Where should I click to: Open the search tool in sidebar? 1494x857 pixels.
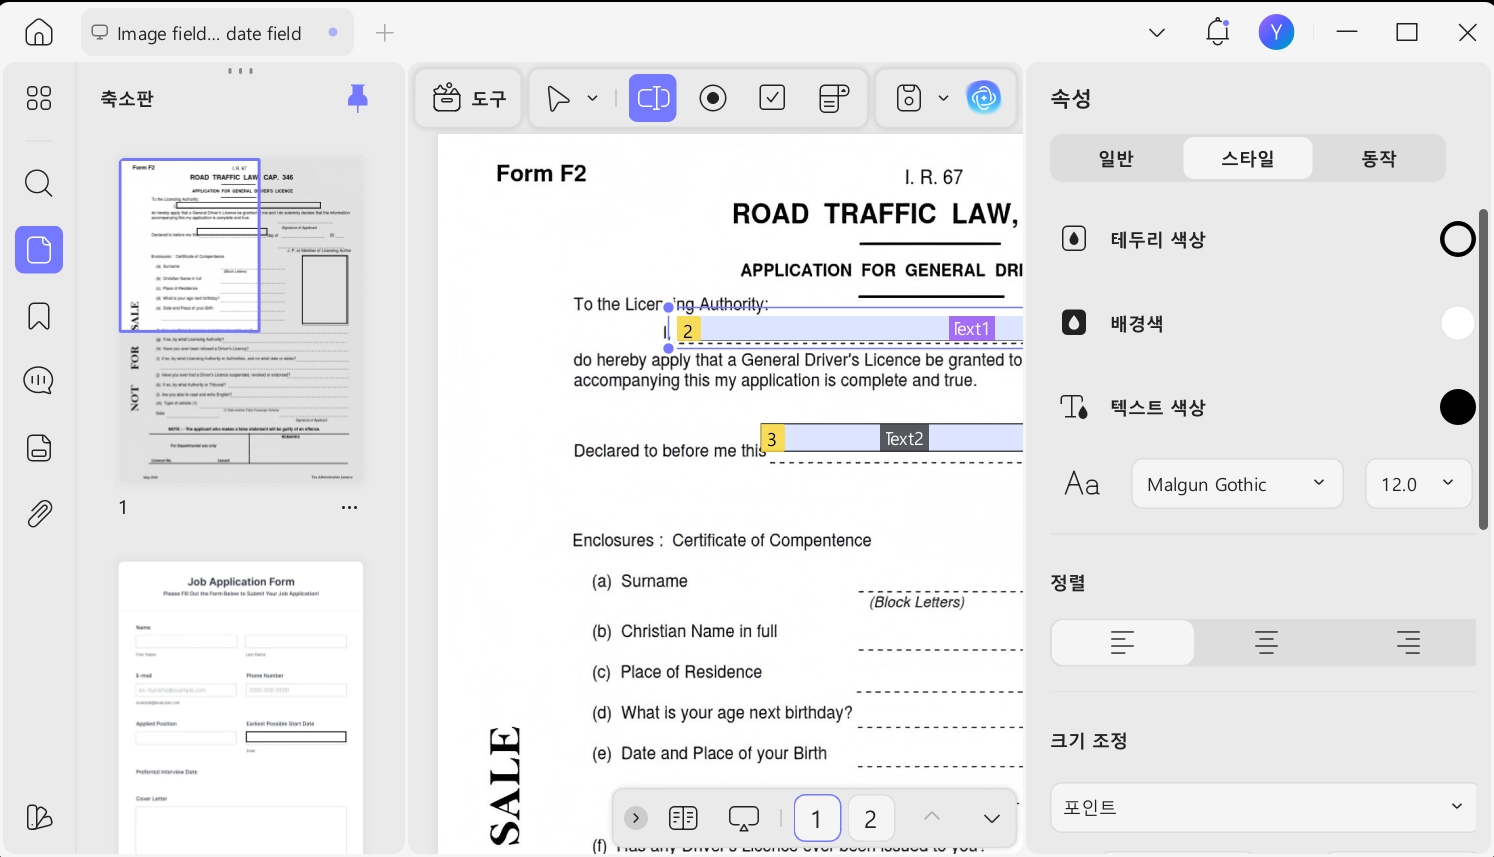point(39,183)
